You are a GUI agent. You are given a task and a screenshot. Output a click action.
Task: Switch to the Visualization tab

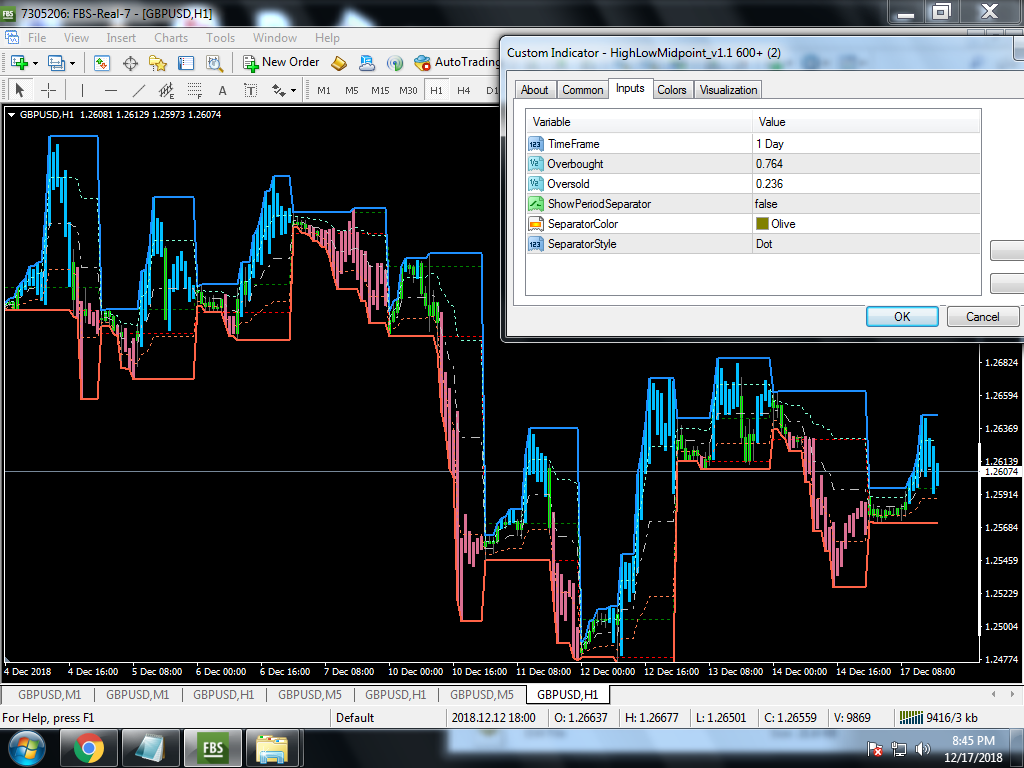point(728,89)
